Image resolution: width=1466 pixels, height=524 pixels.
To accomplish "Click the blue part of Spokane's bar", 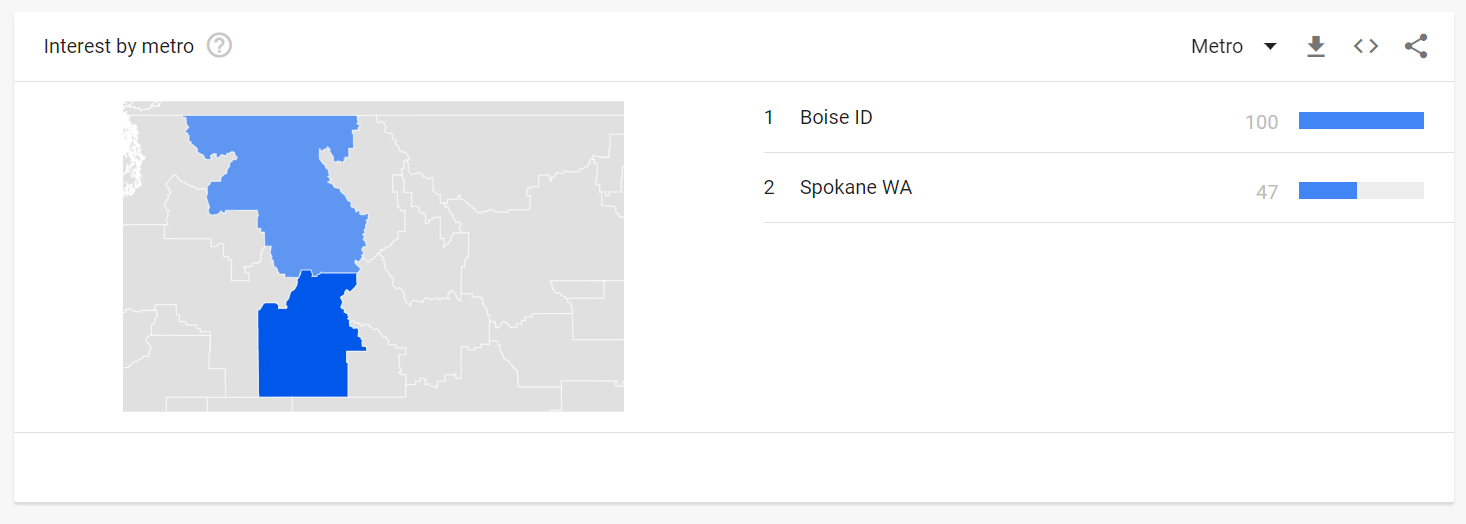I will point(1327,191).
